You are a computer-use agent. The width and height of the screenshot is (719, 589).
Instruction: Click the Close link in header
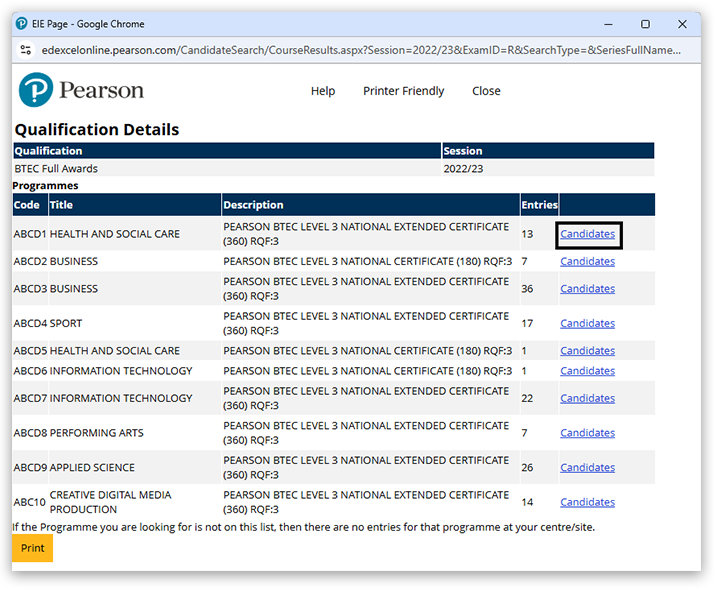pos(486,91)
